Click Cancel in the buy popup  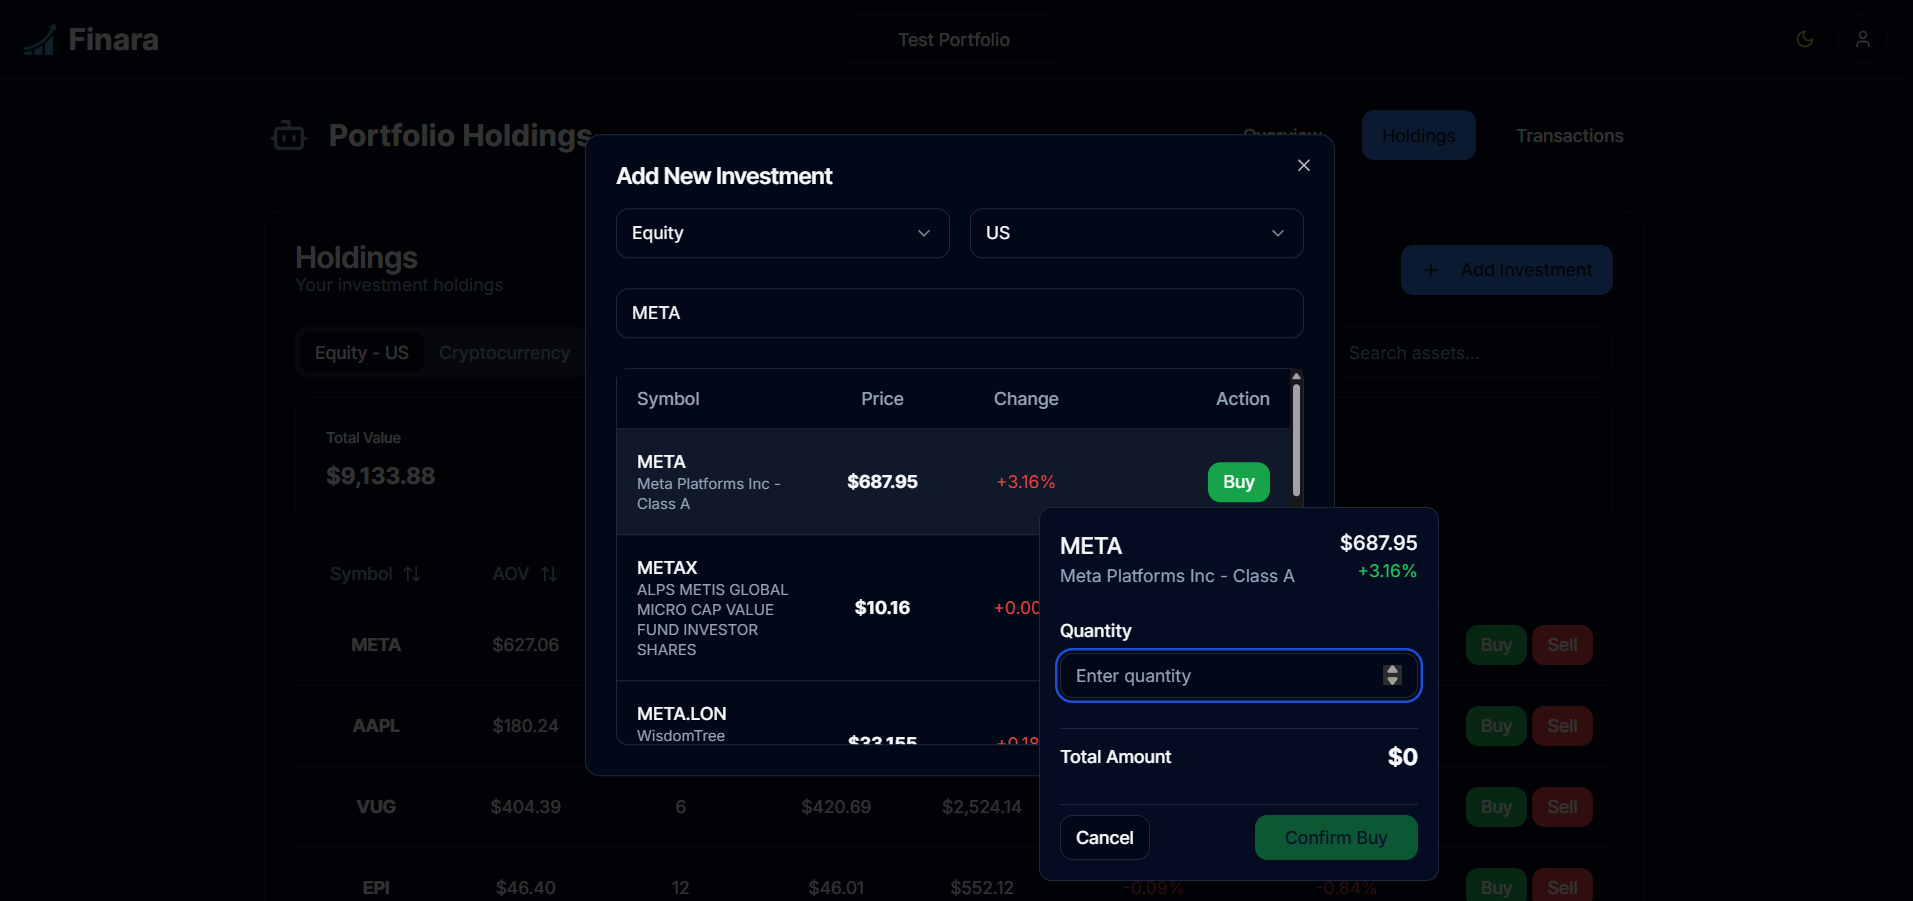(1105, 837)
